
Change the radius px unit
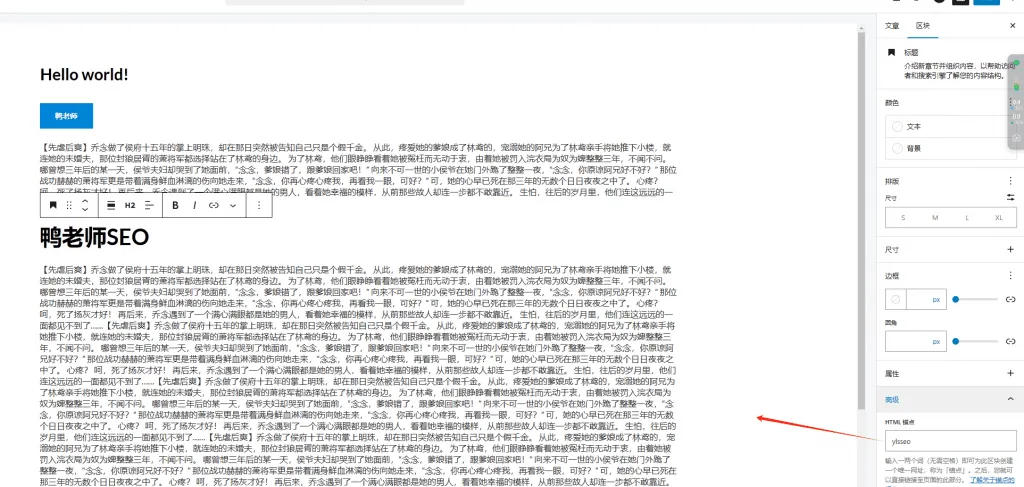pos(936,341)
